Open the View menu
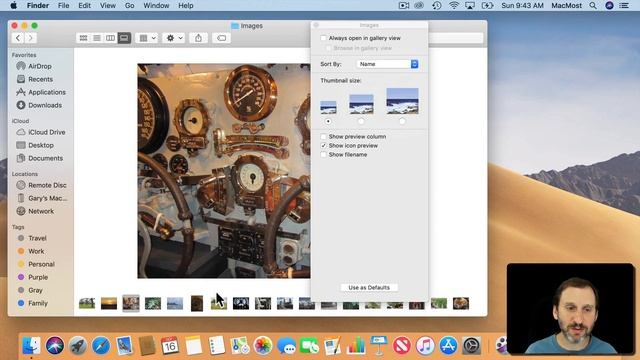This screenshot has width=640, height=360. [x=108, y=6]
